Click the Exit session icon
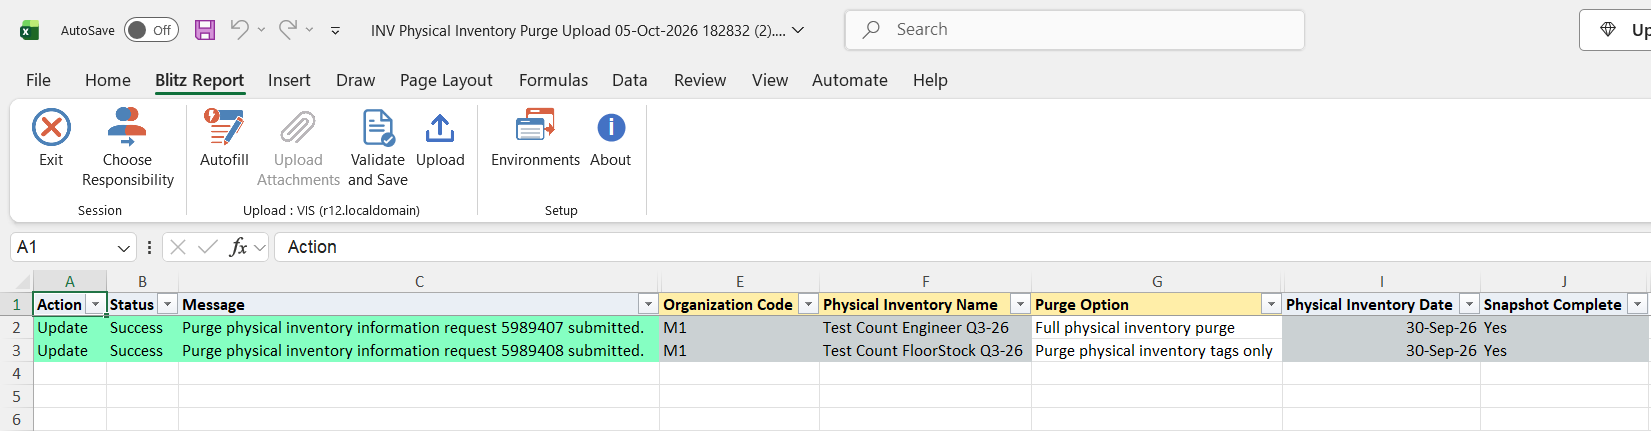The width and height of the screenshot is (1651, 431). (x=51, y=128)
